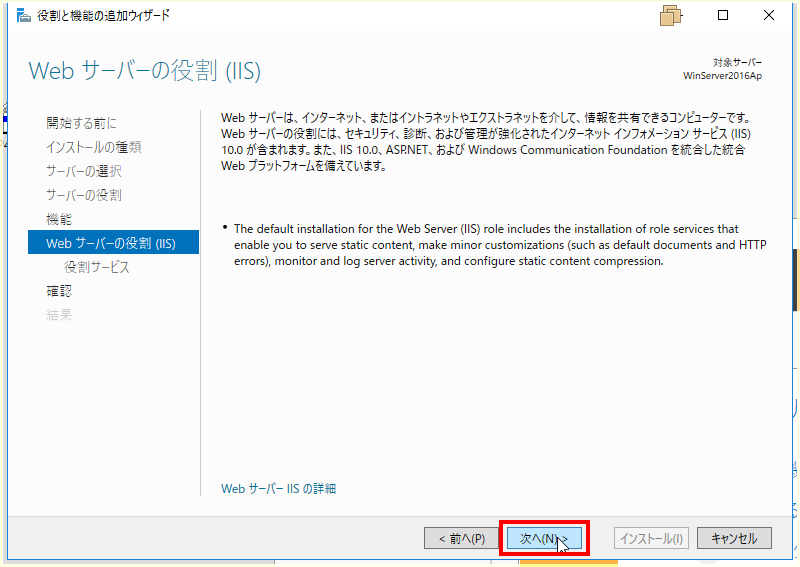Select インストールの種類 step
Screen dimensions: 800x567
93,147
